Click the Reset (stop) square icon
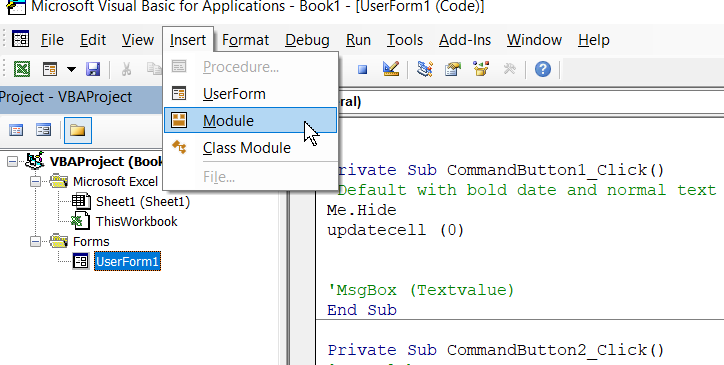The width and height of the screenshot is (724, 365). [x=362, y=69]
